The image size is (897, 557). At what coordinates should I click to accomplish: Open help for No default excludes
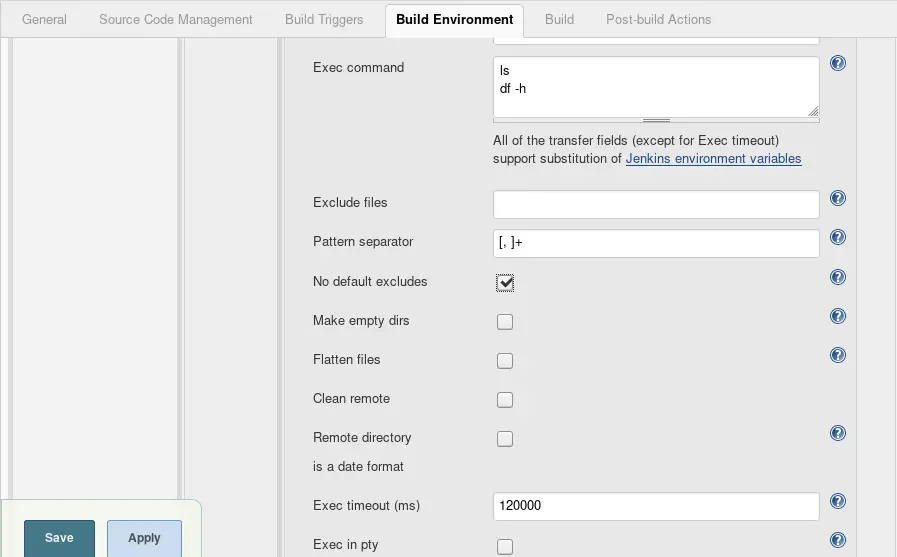point(838,277)
